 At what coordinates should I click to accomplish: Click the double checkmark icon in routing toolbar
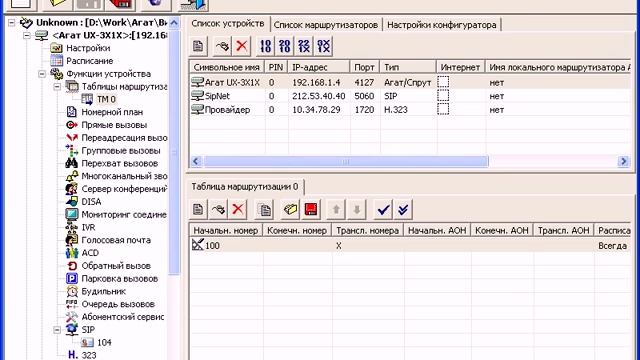point(403,209)
